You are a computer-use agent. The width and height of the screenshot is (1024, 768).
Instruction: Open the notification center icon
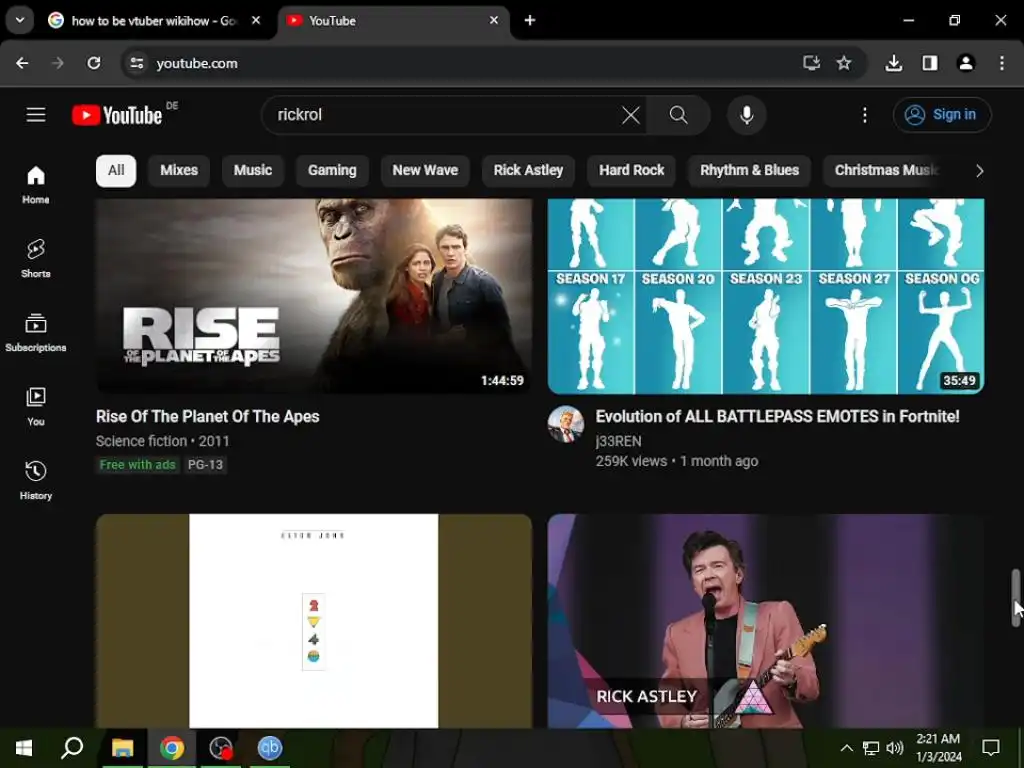[x=991, y=748]
